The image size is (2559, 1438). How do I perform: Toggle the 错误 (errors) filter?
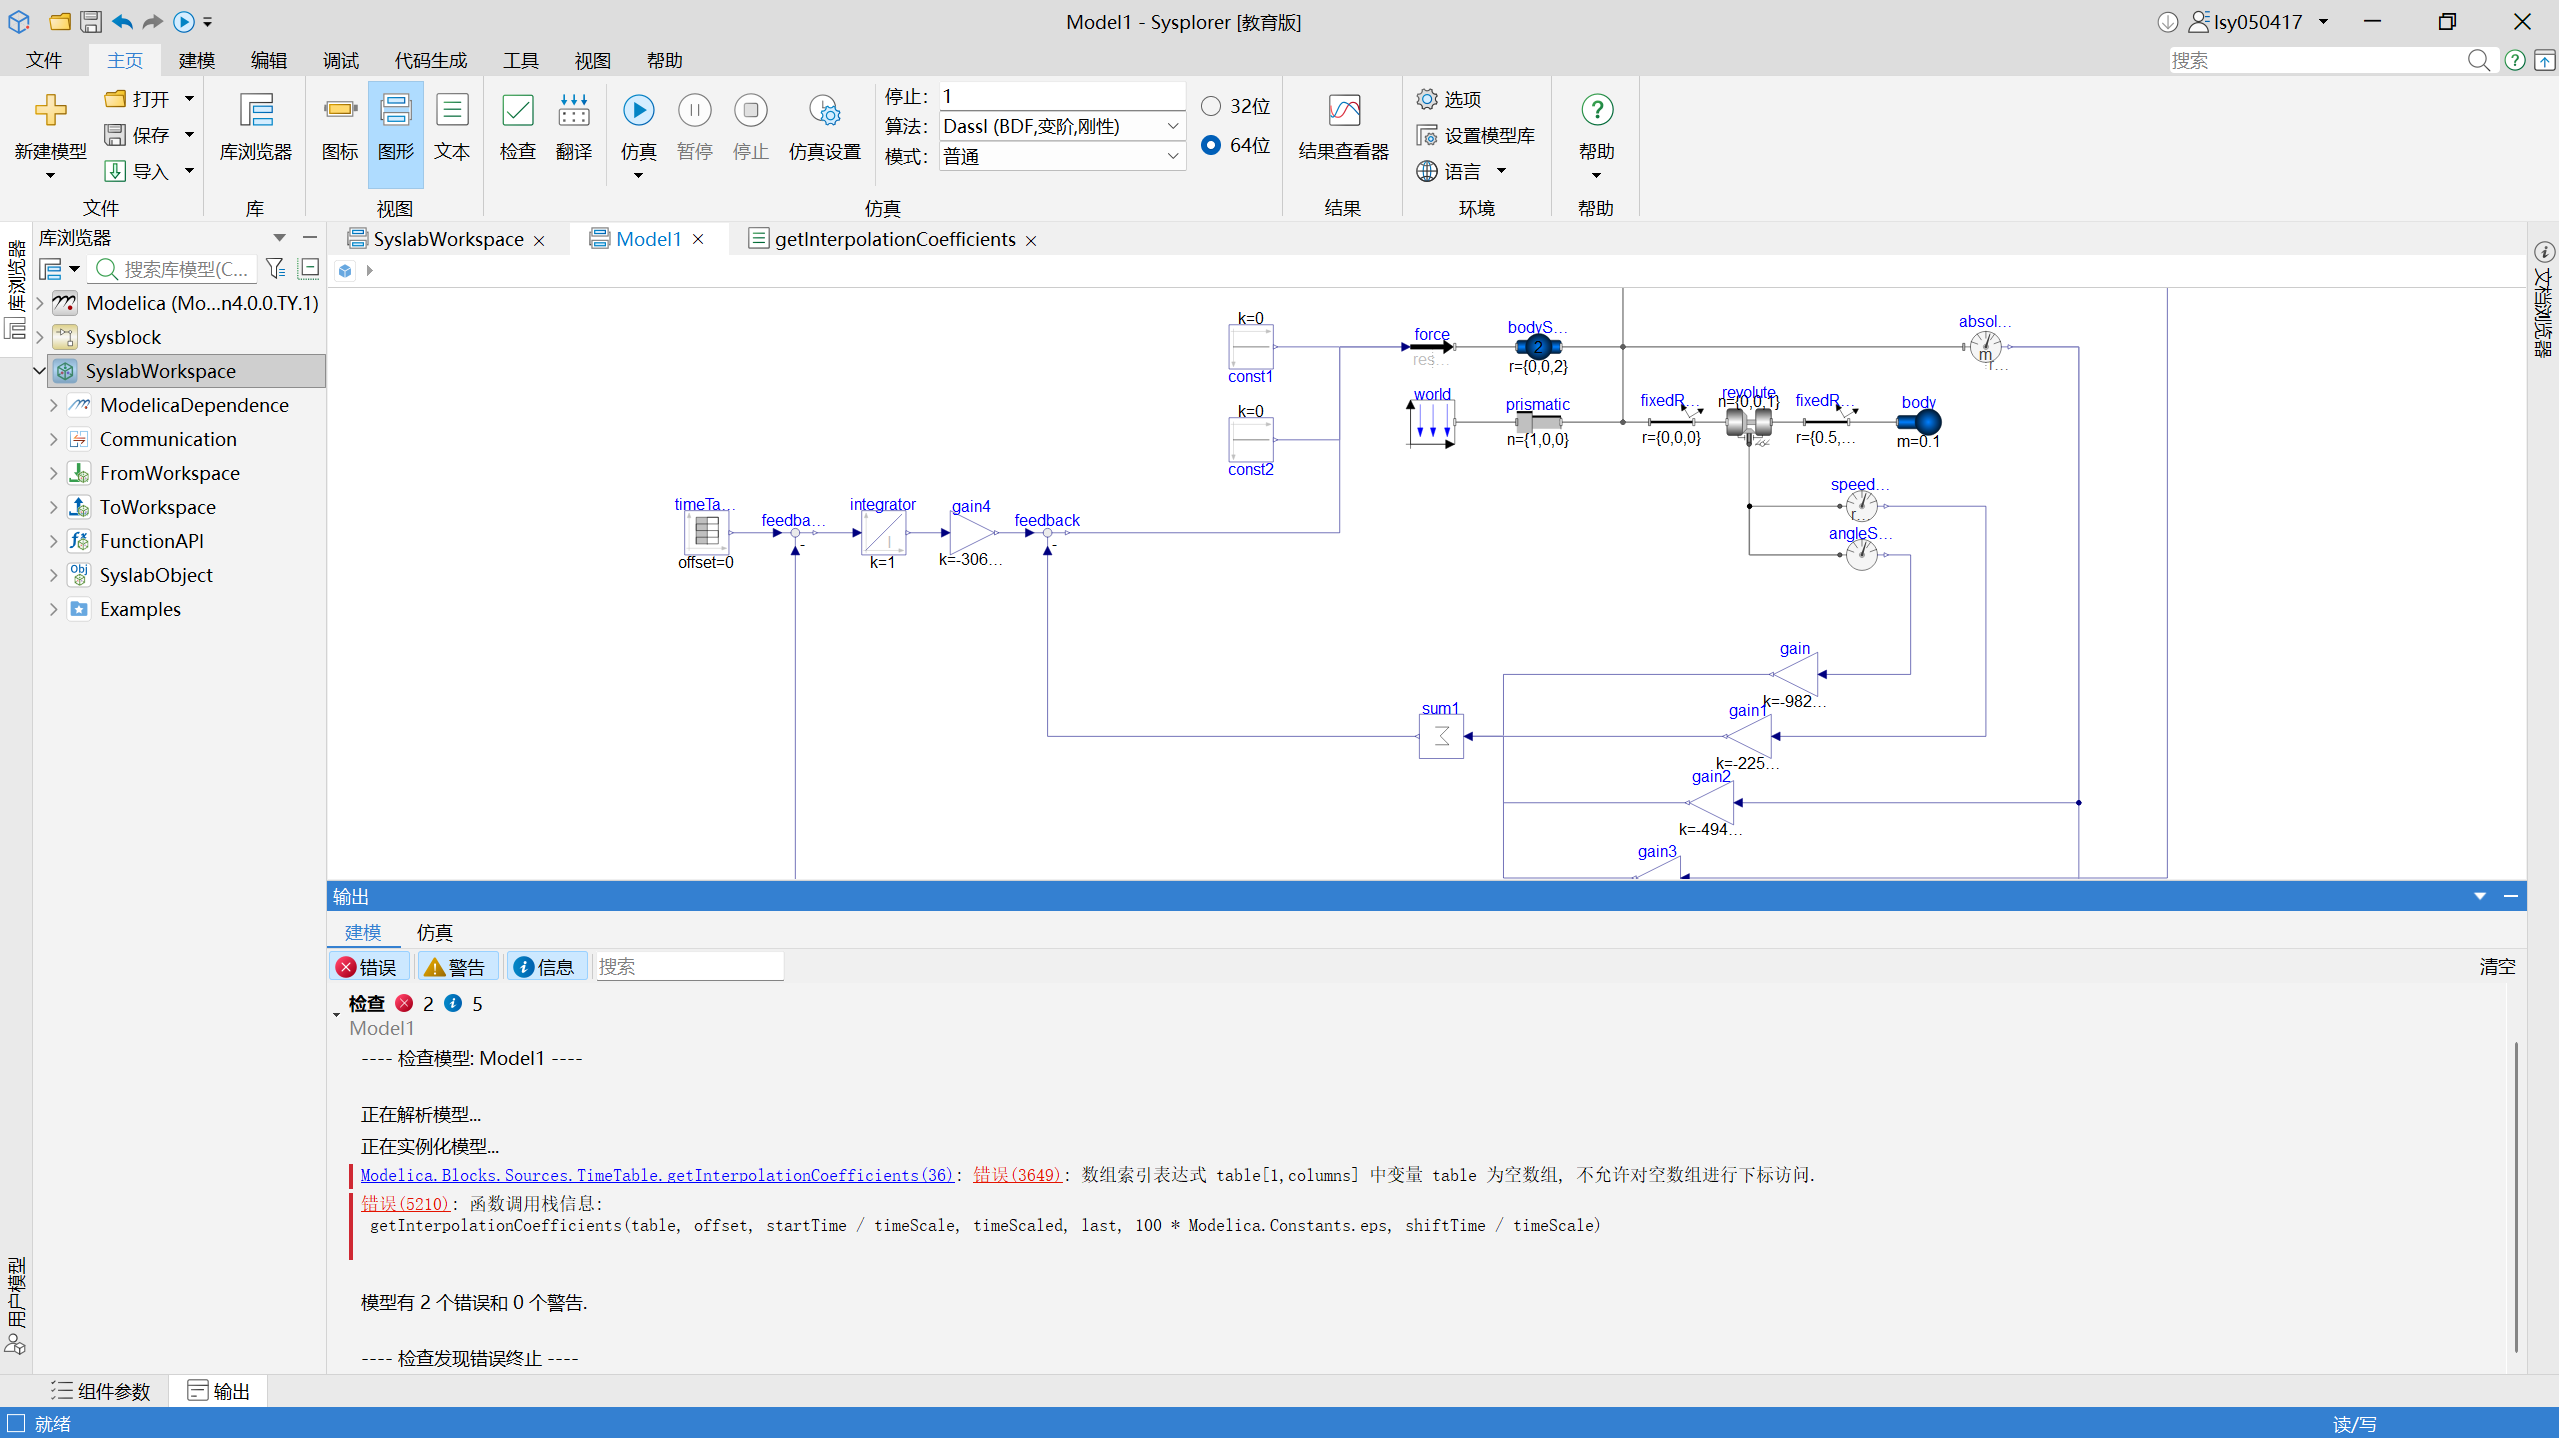367,967
